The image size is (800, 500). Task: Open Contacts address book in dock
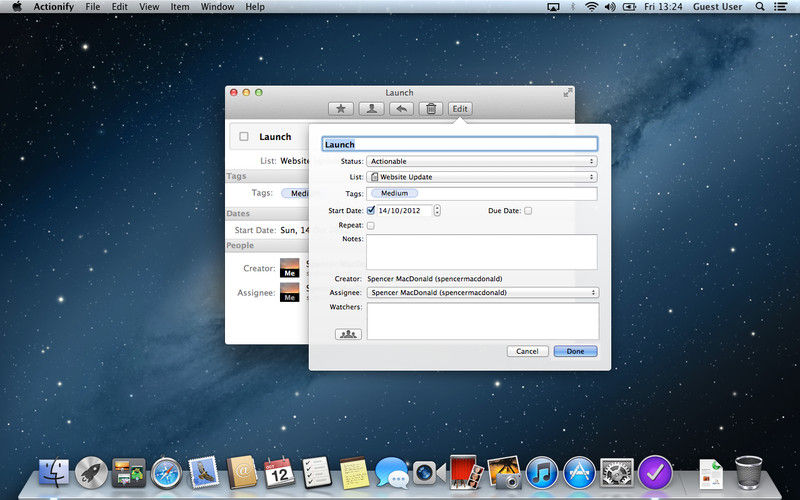click(x=241, y=472)
